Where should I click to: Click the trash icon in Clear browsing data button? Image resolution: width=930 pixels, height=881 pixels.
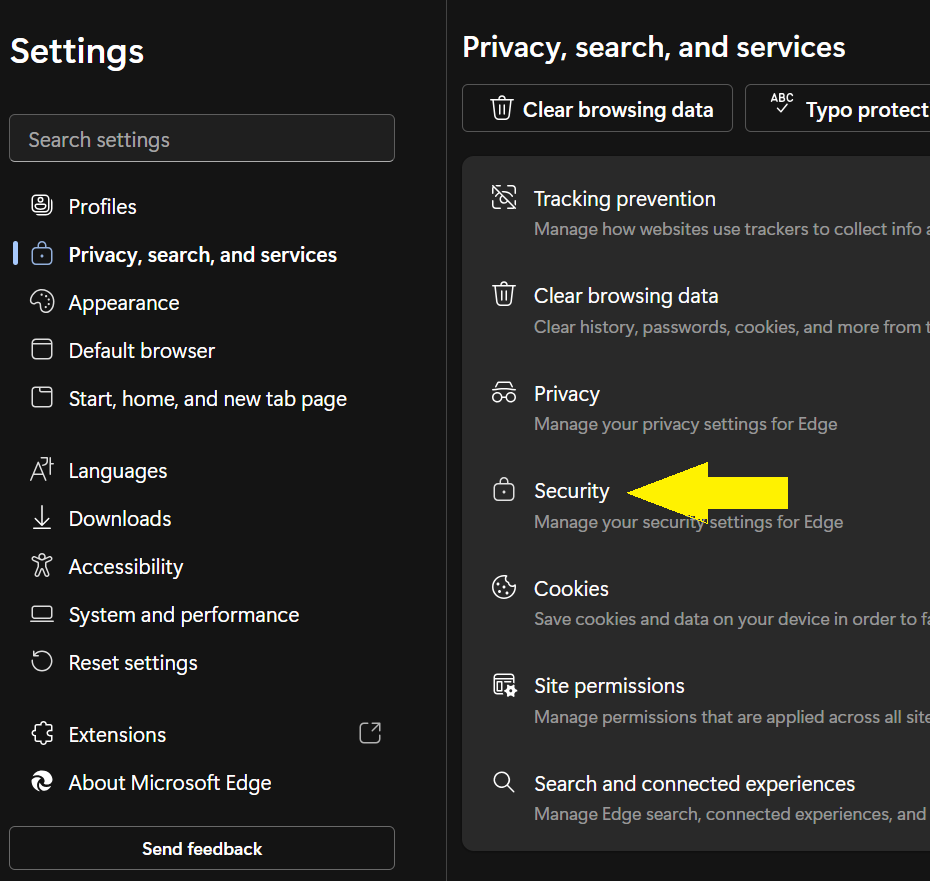501,108
